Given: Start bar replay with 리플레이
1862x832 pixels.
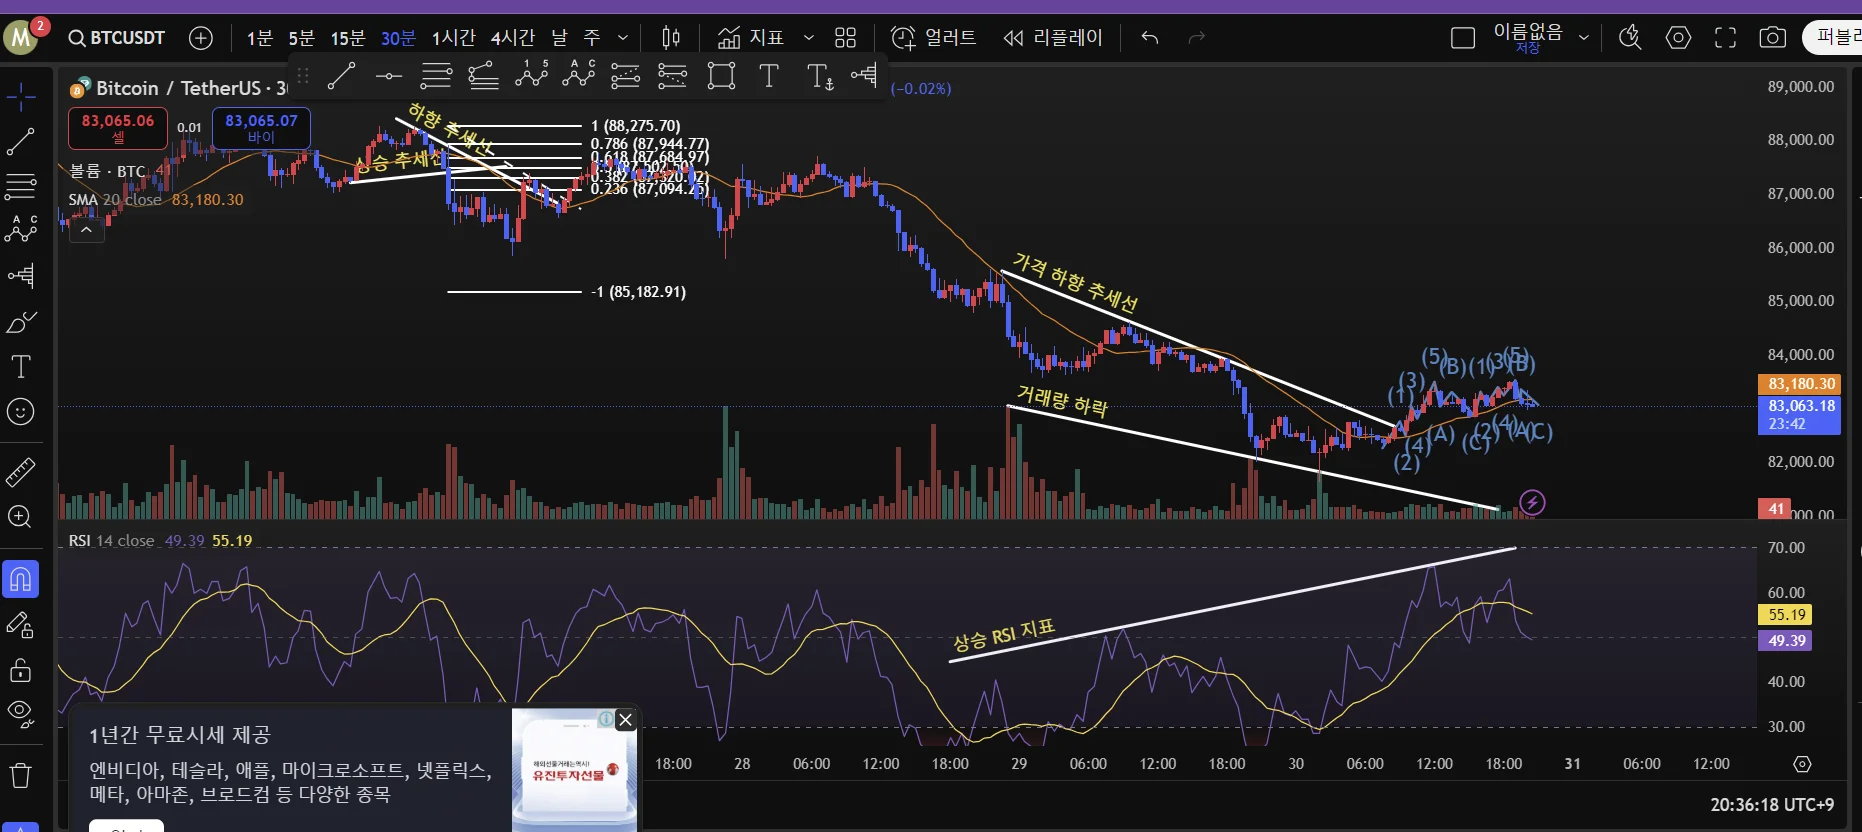Looking at the screenshot, I should coord(1053,38).
